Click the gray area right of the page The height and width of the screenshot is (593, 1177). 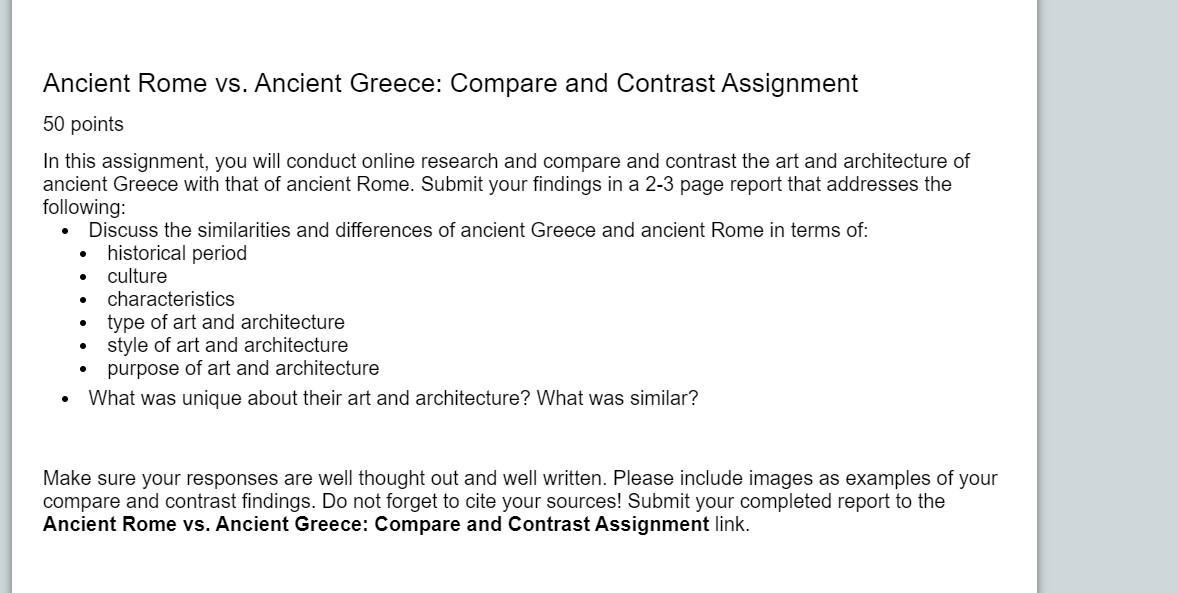[x=1107, y=300]
